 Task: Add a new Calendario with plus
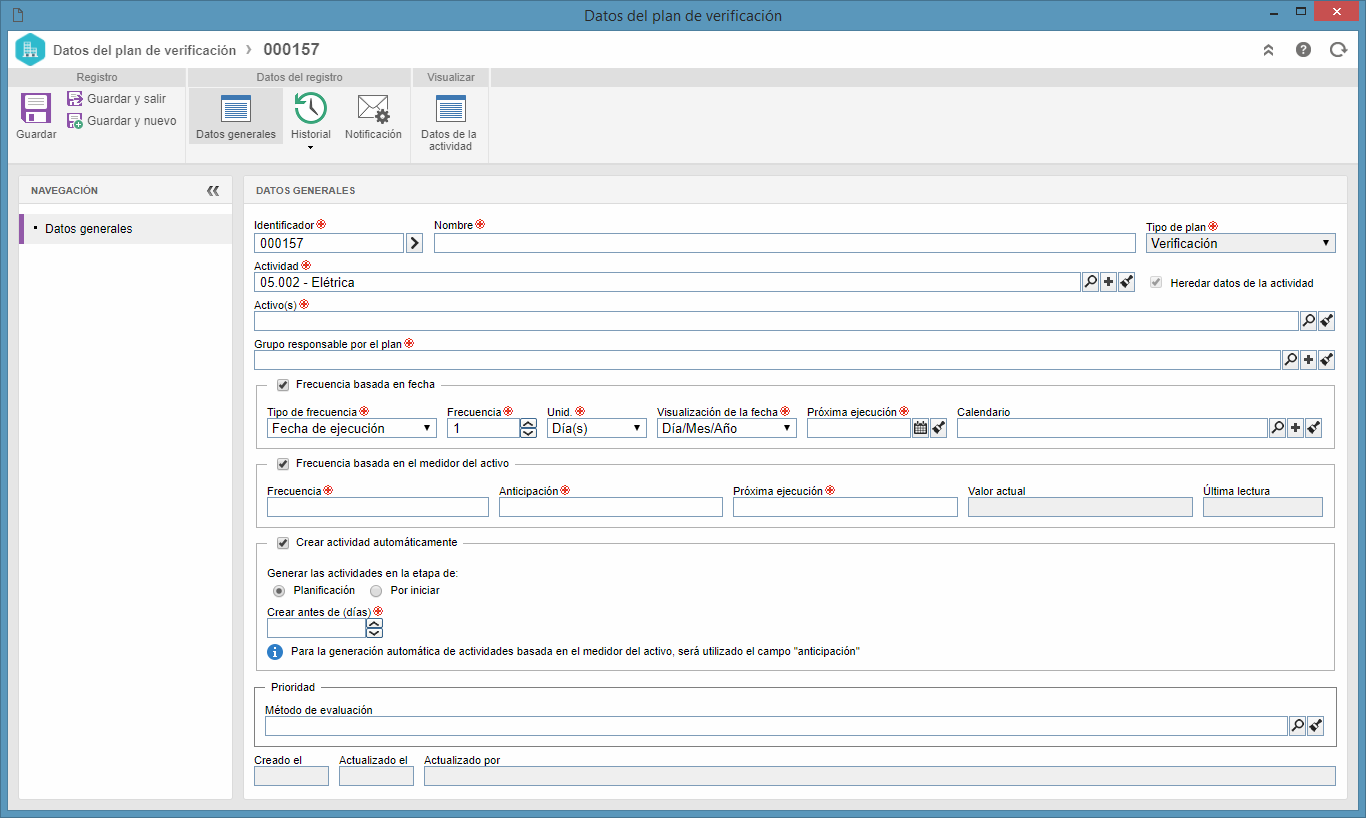(1295, 428)
